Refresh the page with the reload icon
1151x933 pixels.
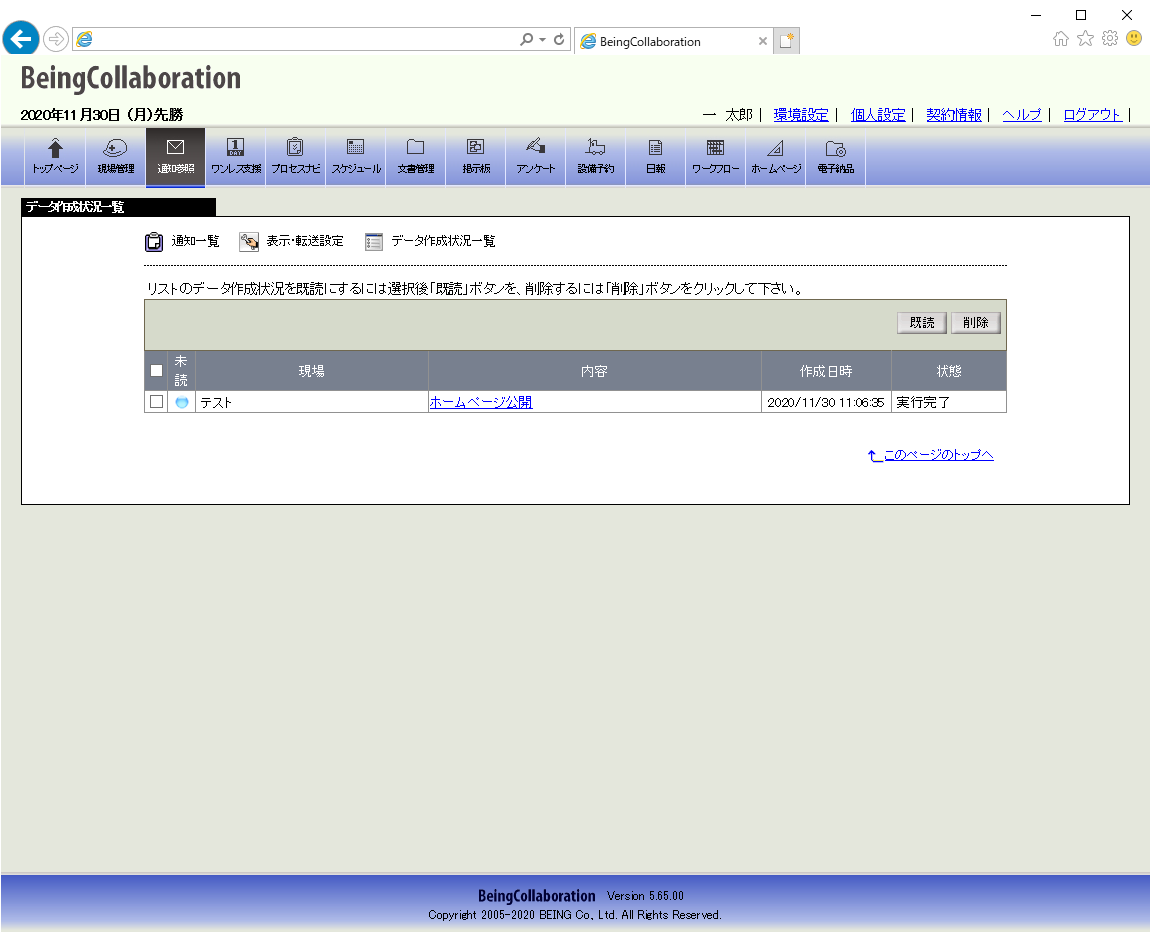click(x=559, y=40)
